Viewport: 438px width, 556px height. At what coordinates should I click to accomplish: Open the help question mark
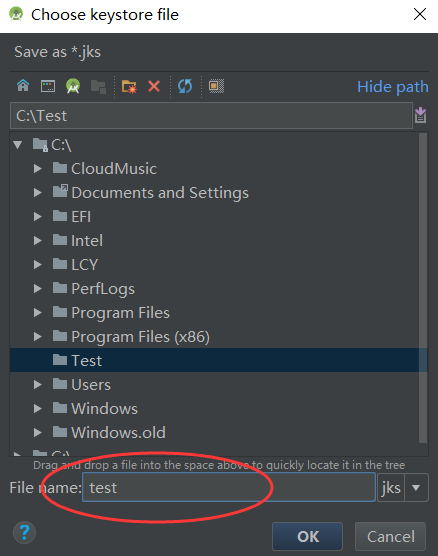(x=24, y=532)
